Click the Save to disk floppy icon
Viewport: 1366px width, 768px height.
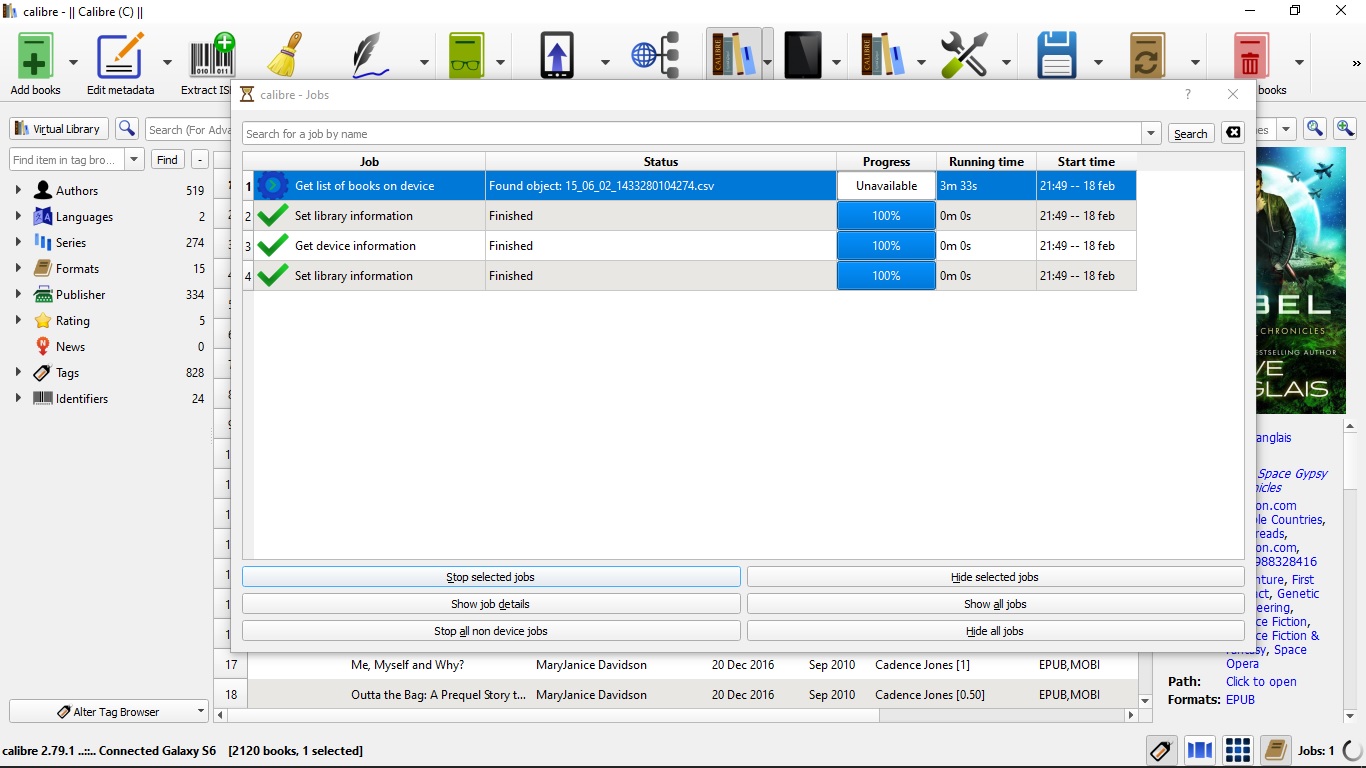click(x=1056, y=57)
